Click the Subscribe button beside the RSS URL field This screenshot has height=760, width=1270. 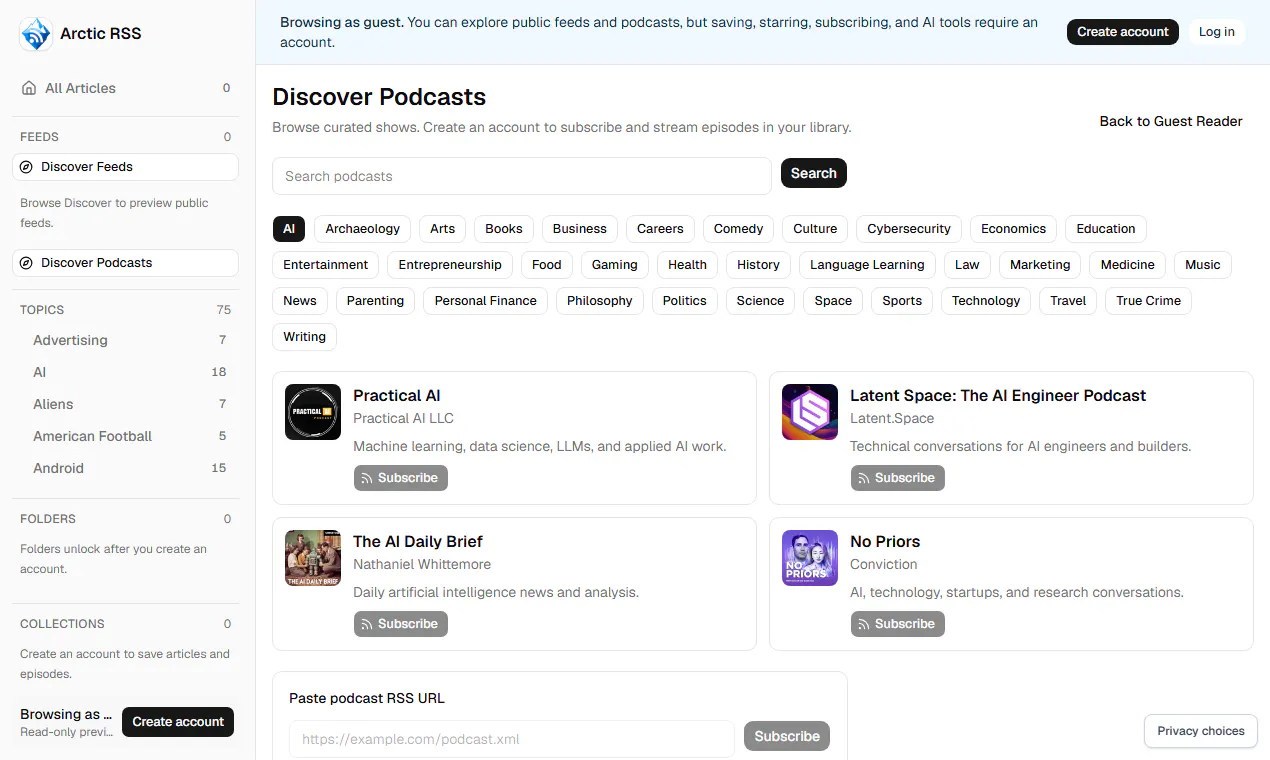coord(787,736)
